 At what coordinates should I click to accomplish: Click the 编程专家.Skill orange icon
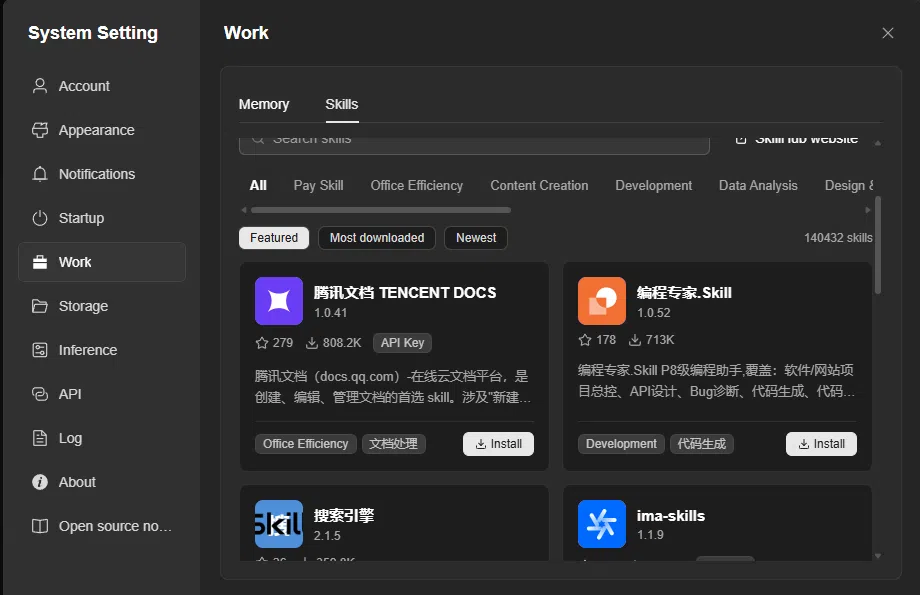point(602,300)
